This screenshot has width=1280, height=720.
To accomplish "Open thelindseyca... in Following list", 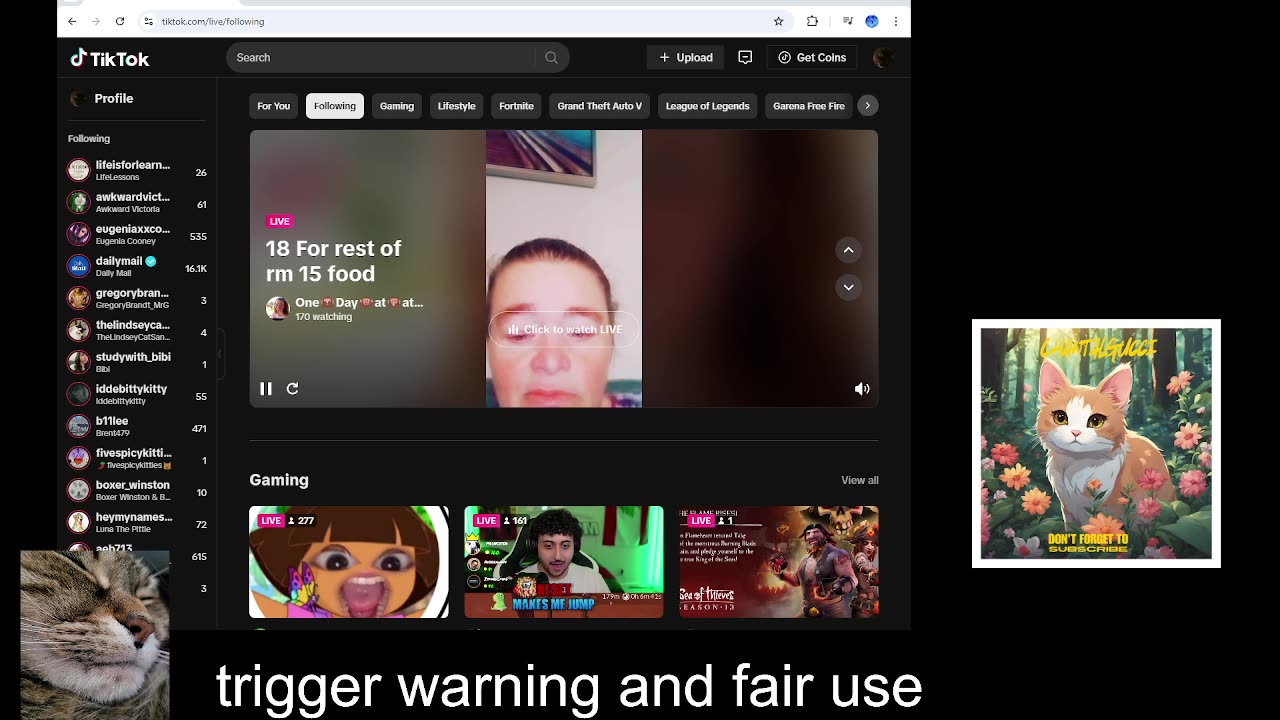I will pyautogui.click(x=137, y=332).
